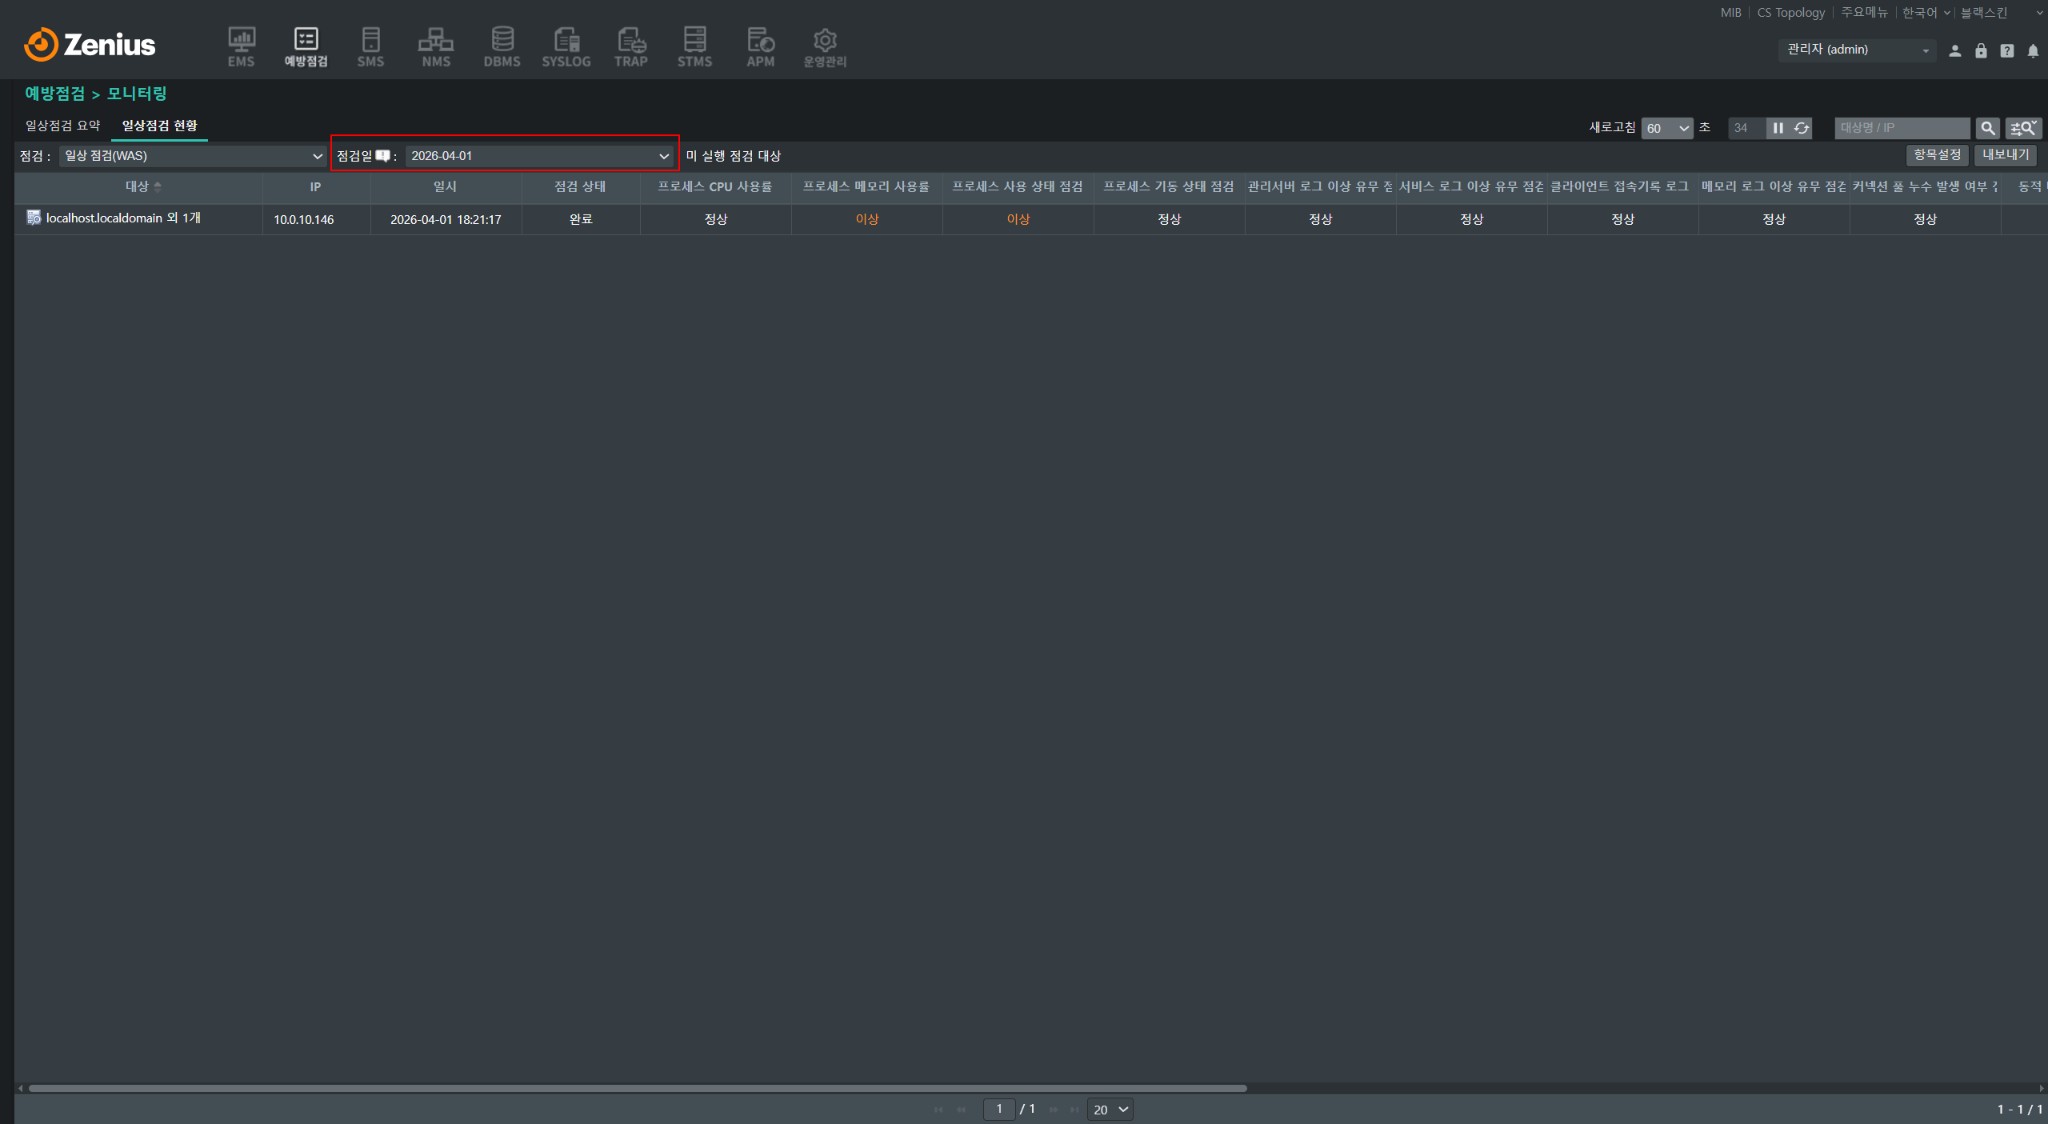The image size is (2048, 1124).
Task: Click the manual refresh icon
Action: tap(1801, 128)
